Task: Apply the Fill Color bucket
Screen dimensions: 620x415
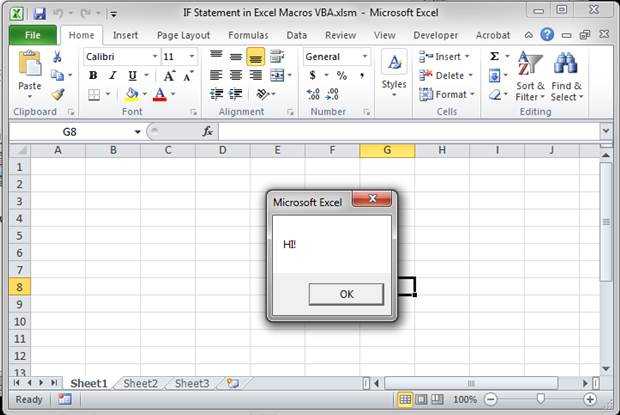Action: (x=132, y=95)
